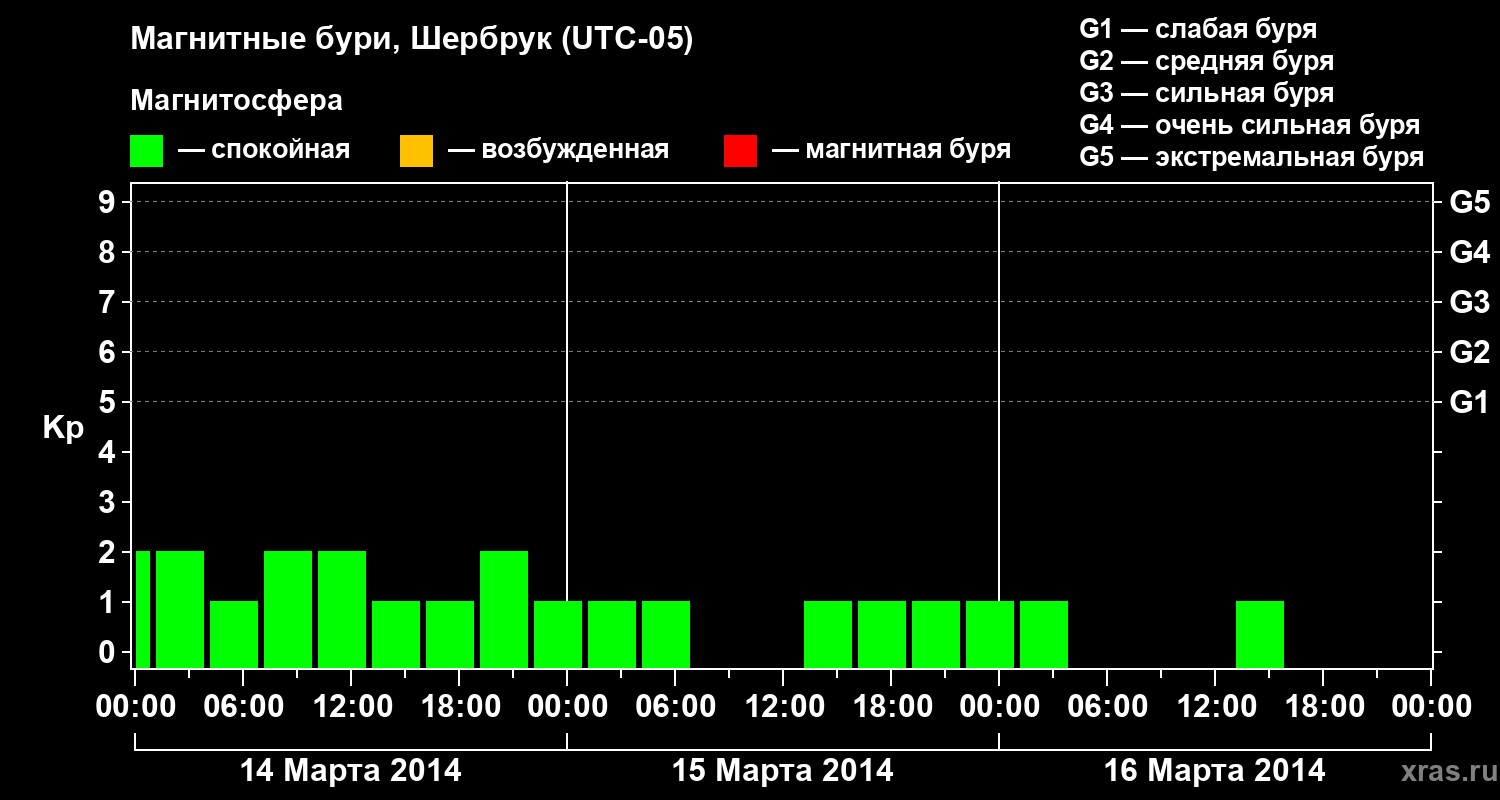Click the green «спокойная» legend swatch

click(147, 151)
